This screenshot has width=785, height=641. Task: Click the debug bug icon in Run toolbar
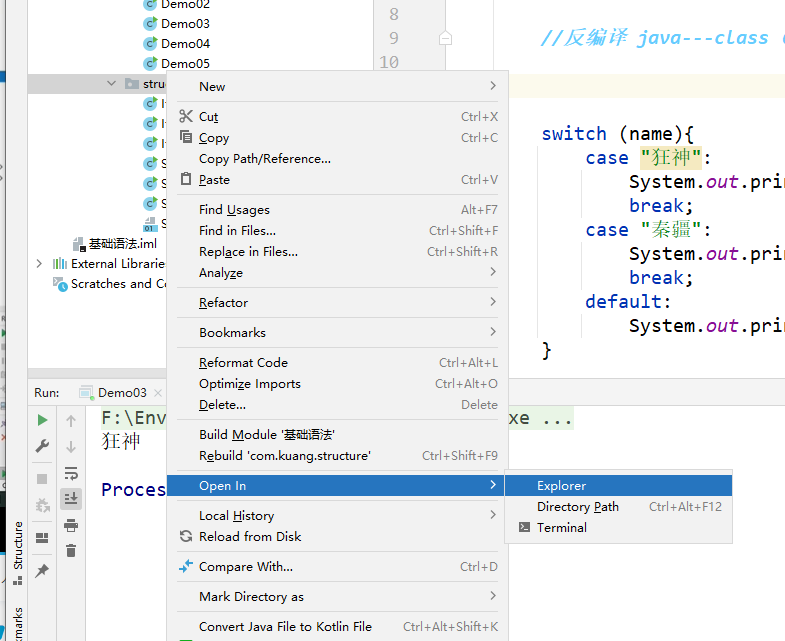(43, 505)
